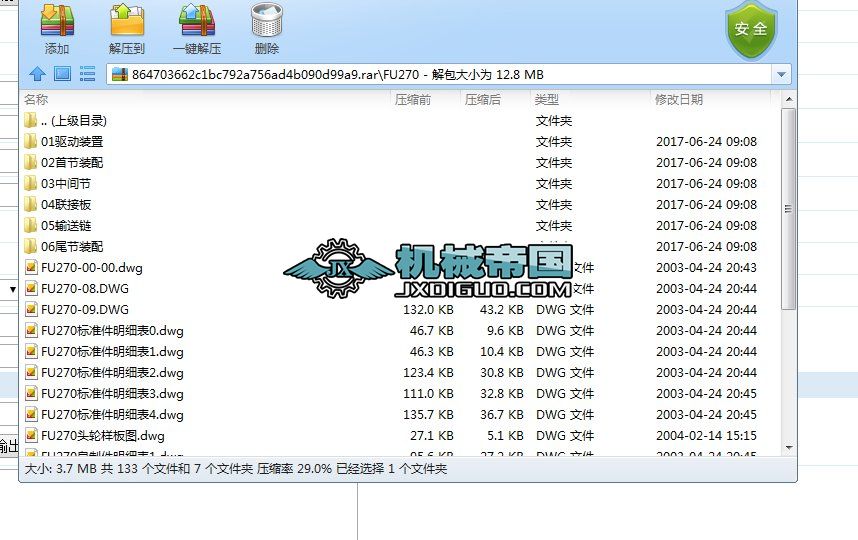Open the address path dropdown arrow
The height and width of the screenshot is (540, 858).
tap(781, 74)
